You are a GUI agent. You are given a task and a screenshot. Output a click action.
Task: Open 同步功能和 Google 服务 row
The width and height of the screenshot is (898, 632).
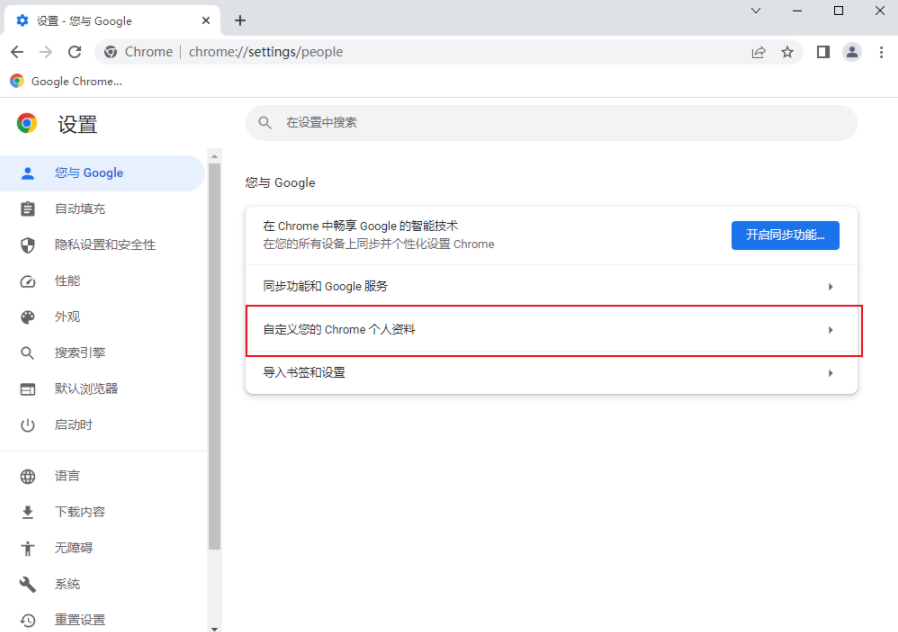(x=551, y=286)
